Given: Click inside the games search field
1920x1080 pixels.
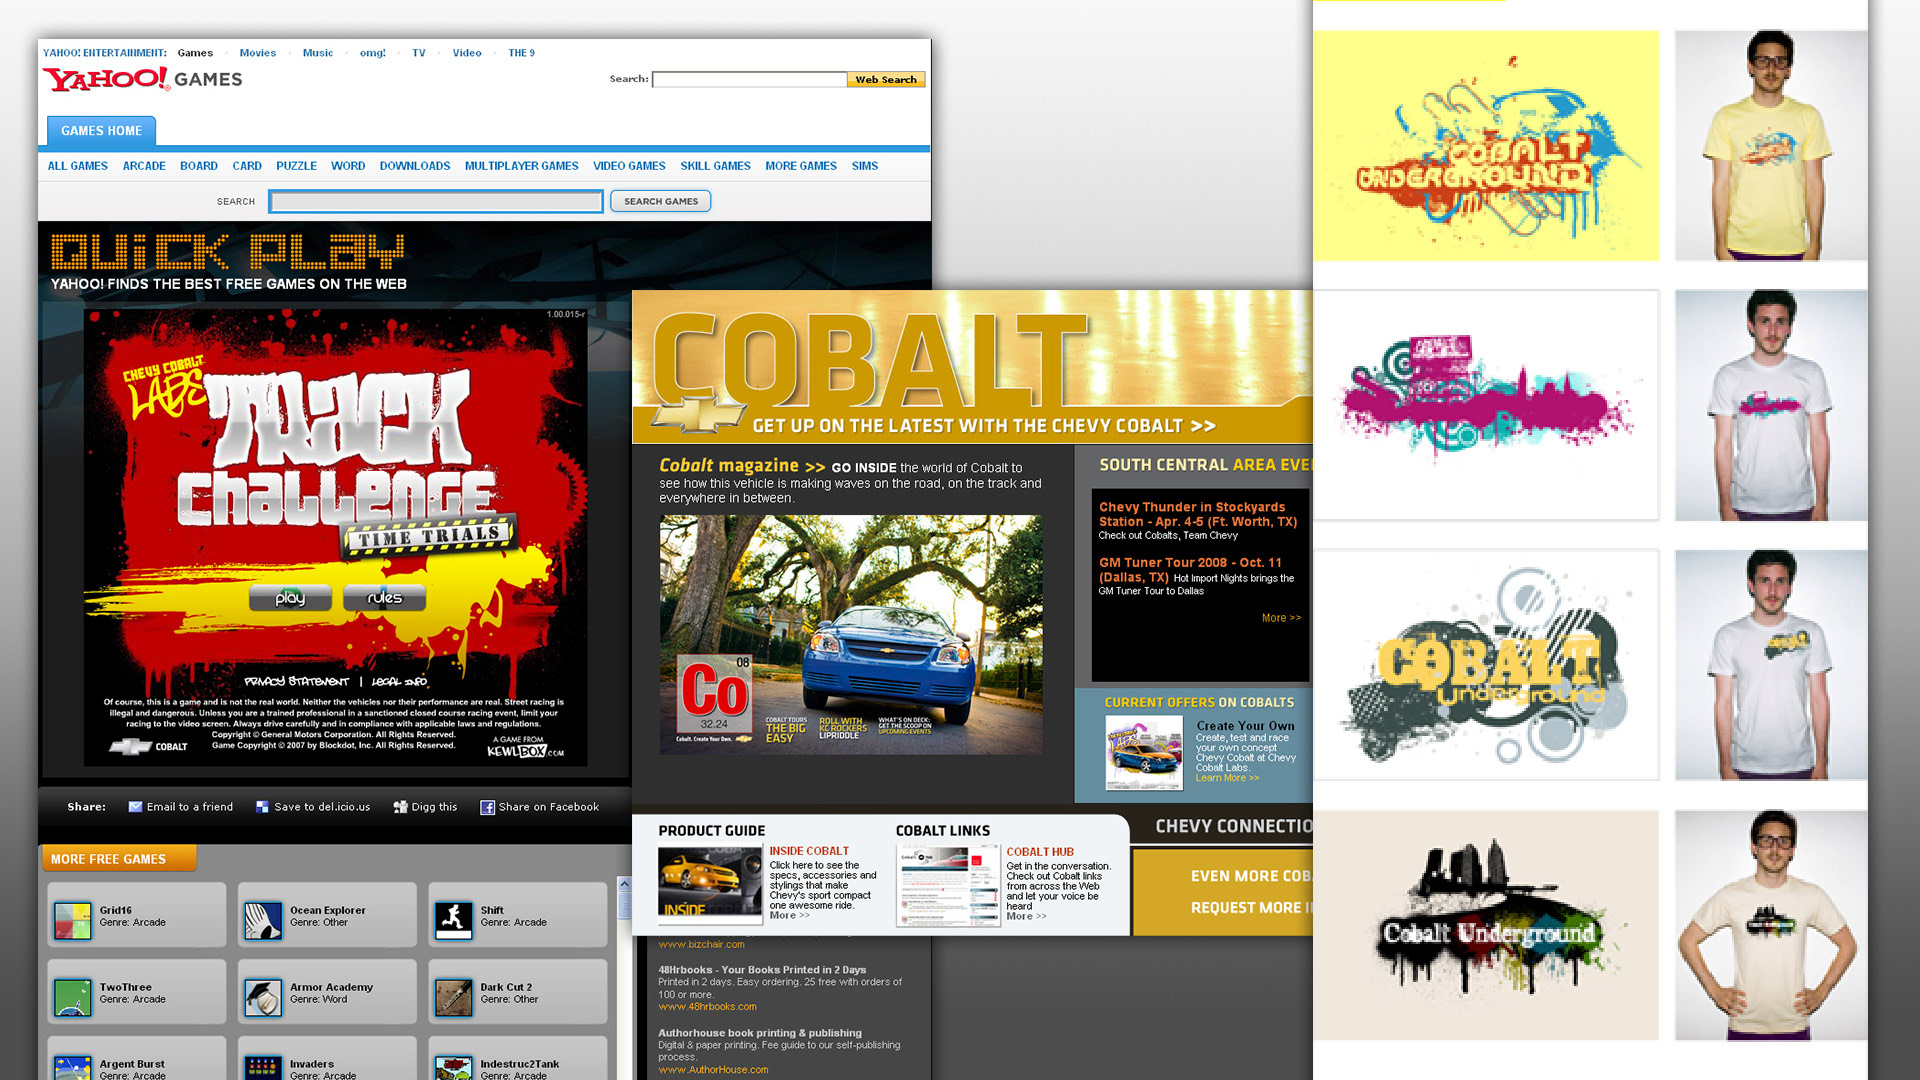Looking at the screenshot, I should (436, 201).
